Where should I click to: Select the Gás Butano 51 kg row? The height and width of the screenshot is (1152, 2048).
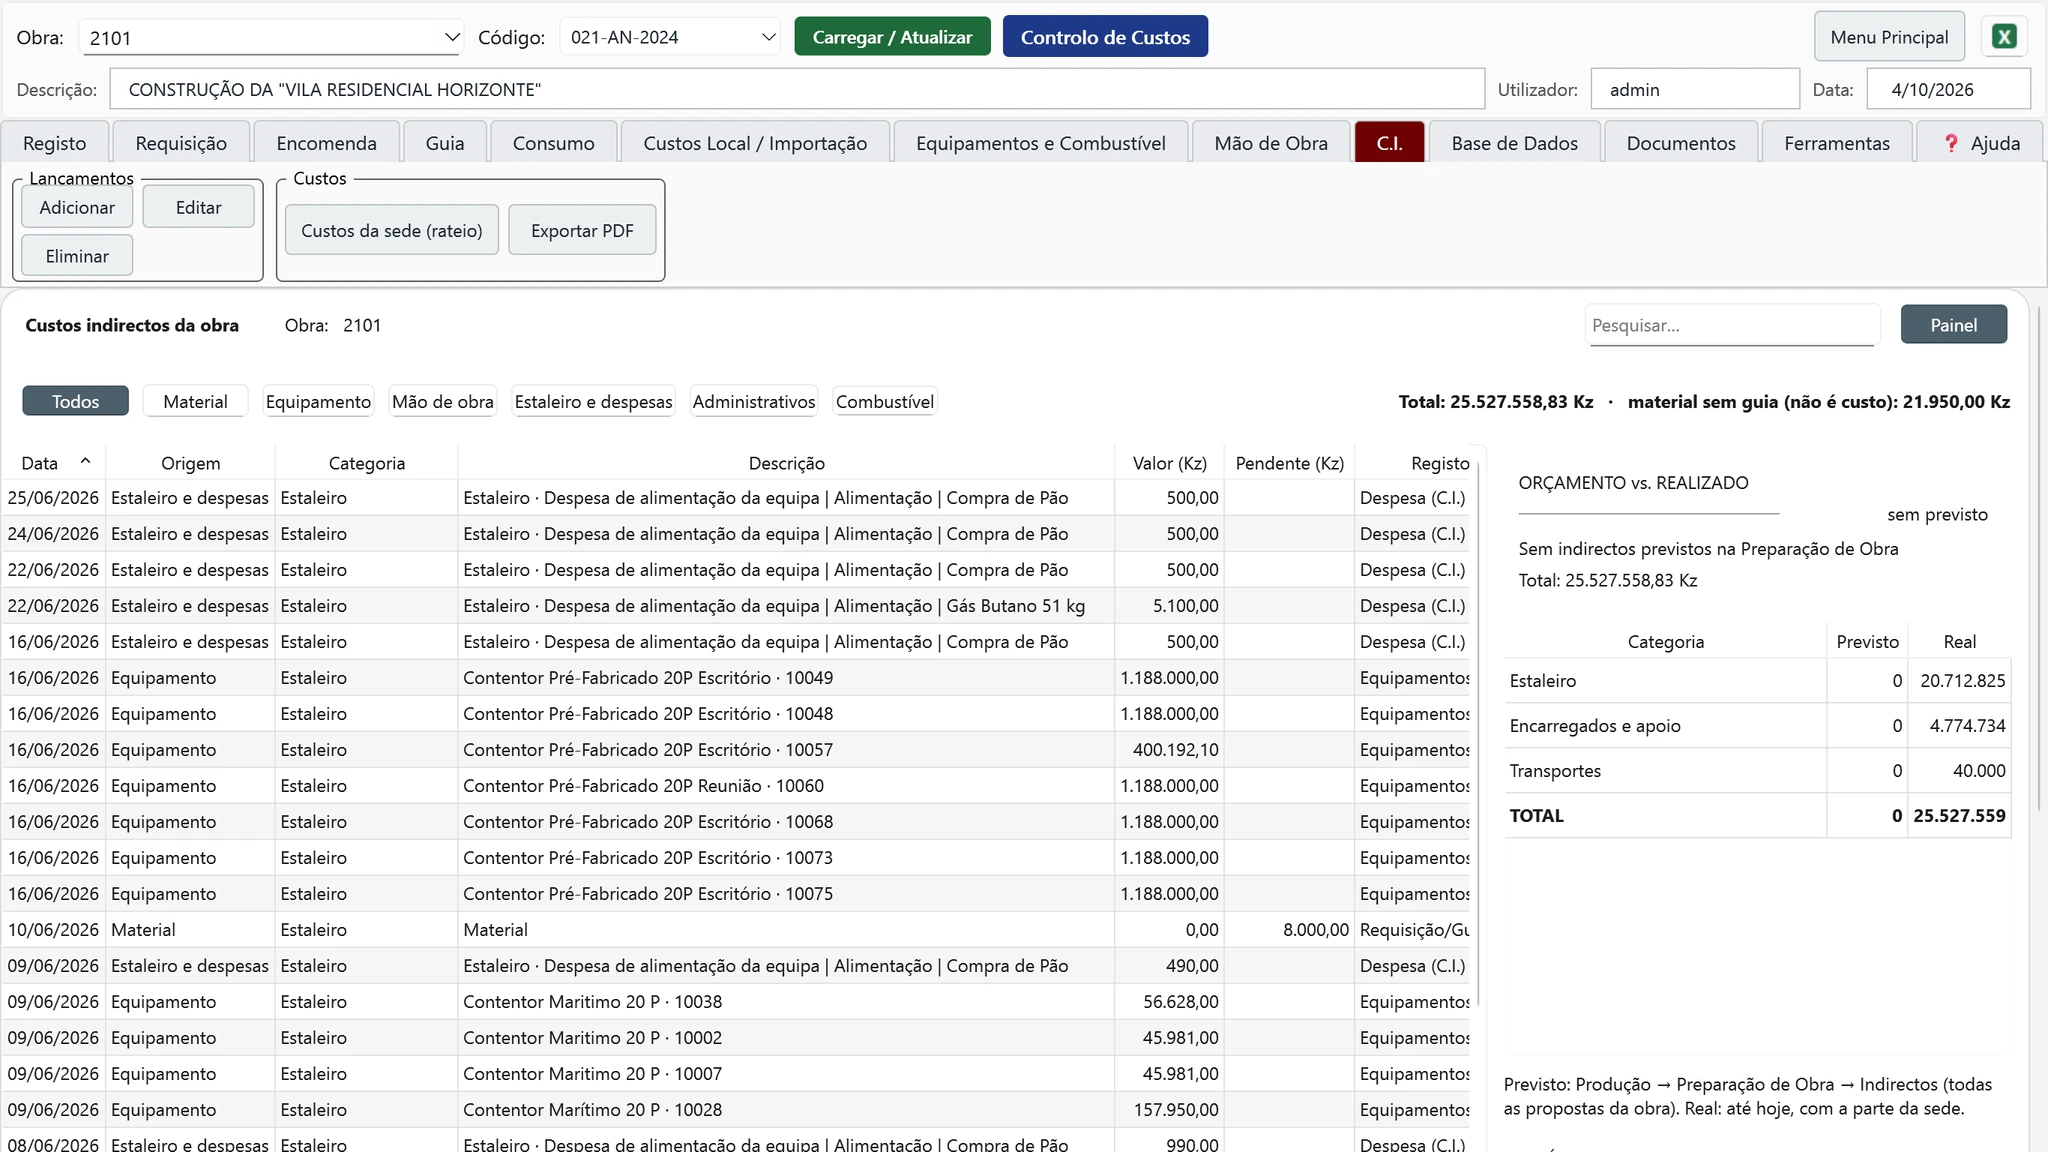[737, 606]
